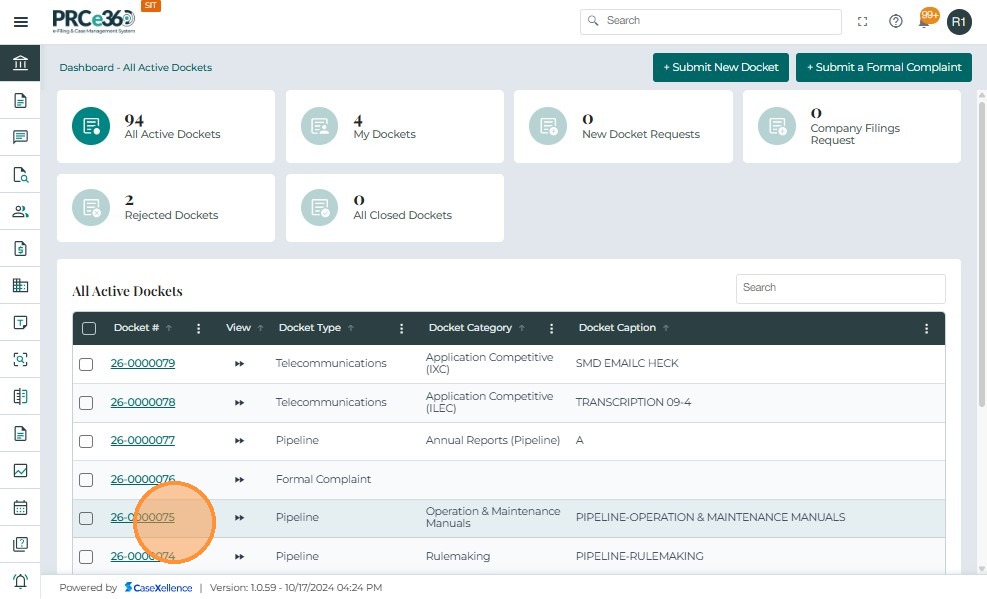Toggle fullscreen mode icon
This screenshot has height=599, width=987.
tap(863, 21)
